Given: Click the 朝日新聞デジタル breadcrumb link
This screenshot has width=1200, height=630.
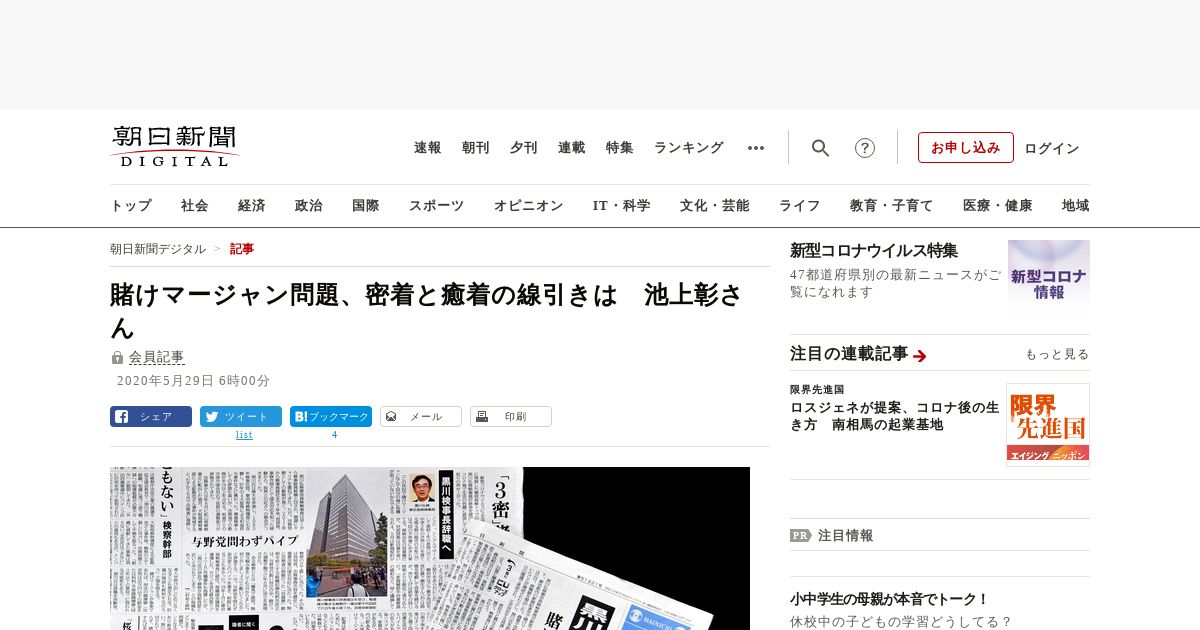Looking at the screenshot, I should click(158, 249).
